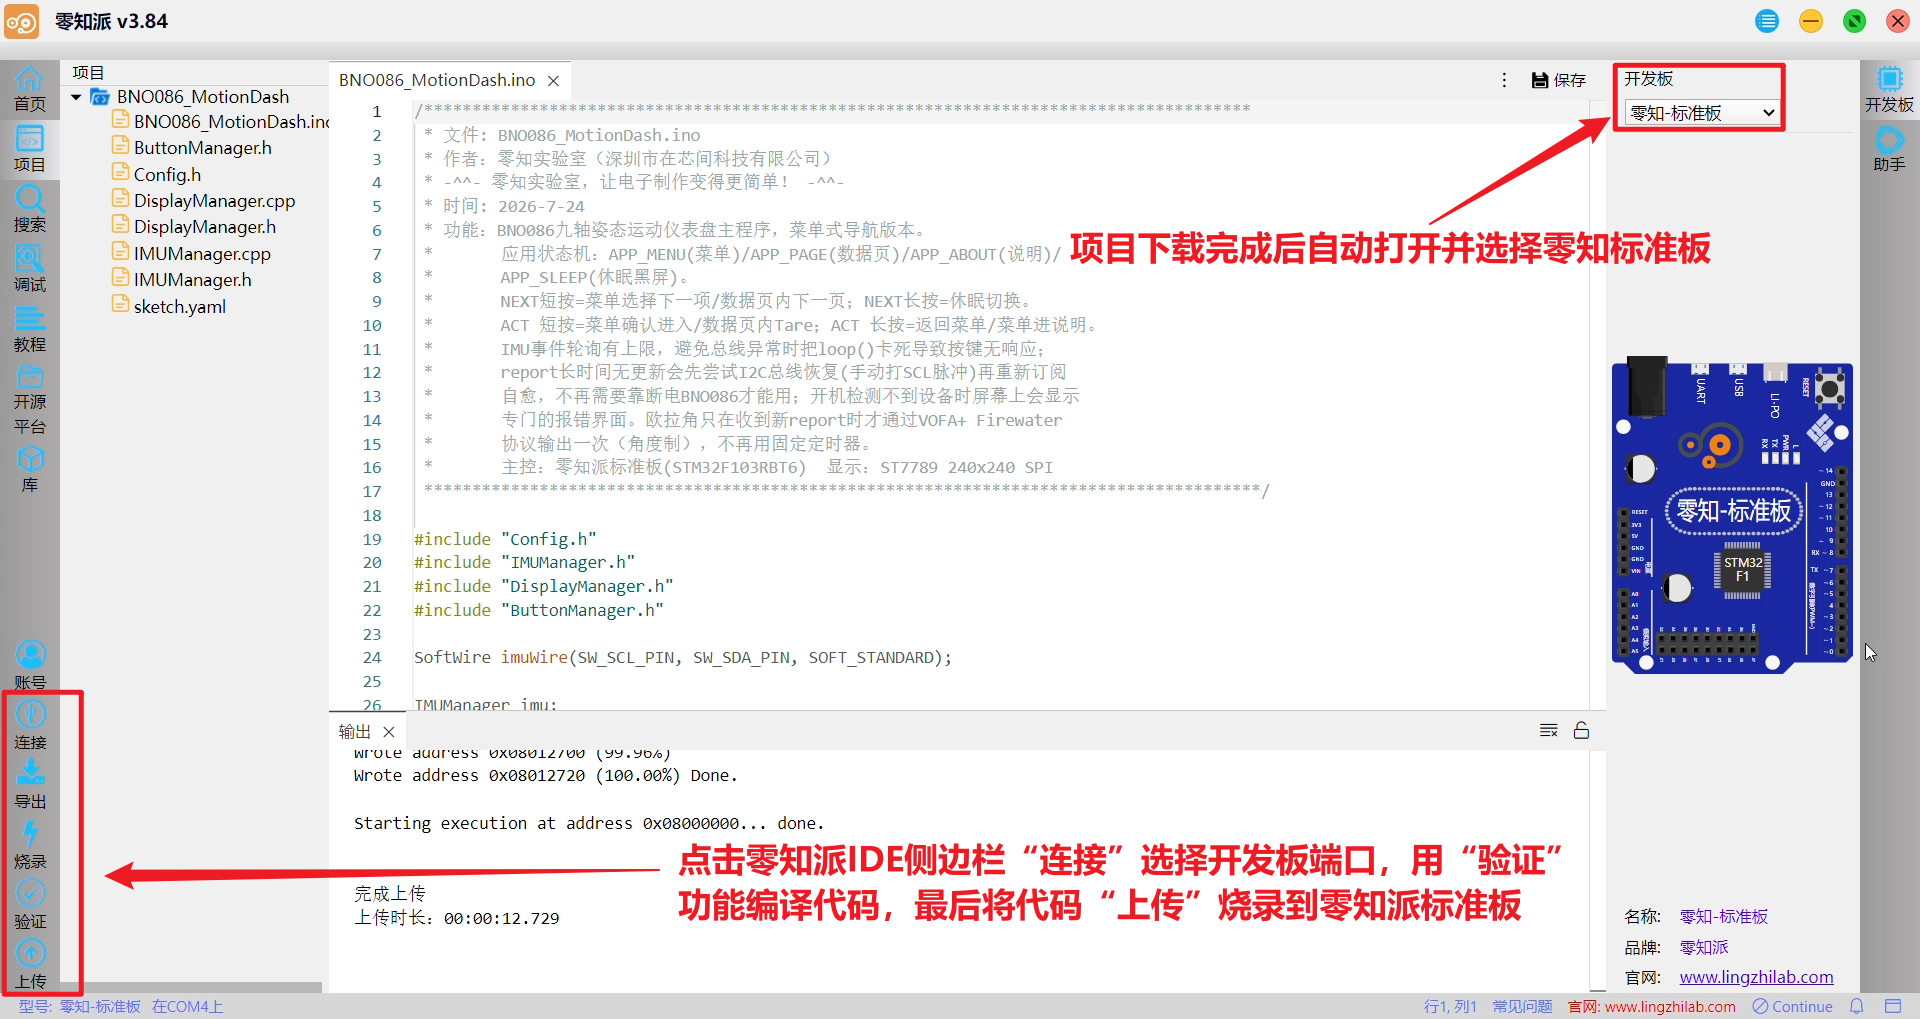Select the 输出 output tab

click(x=355, y=732)
